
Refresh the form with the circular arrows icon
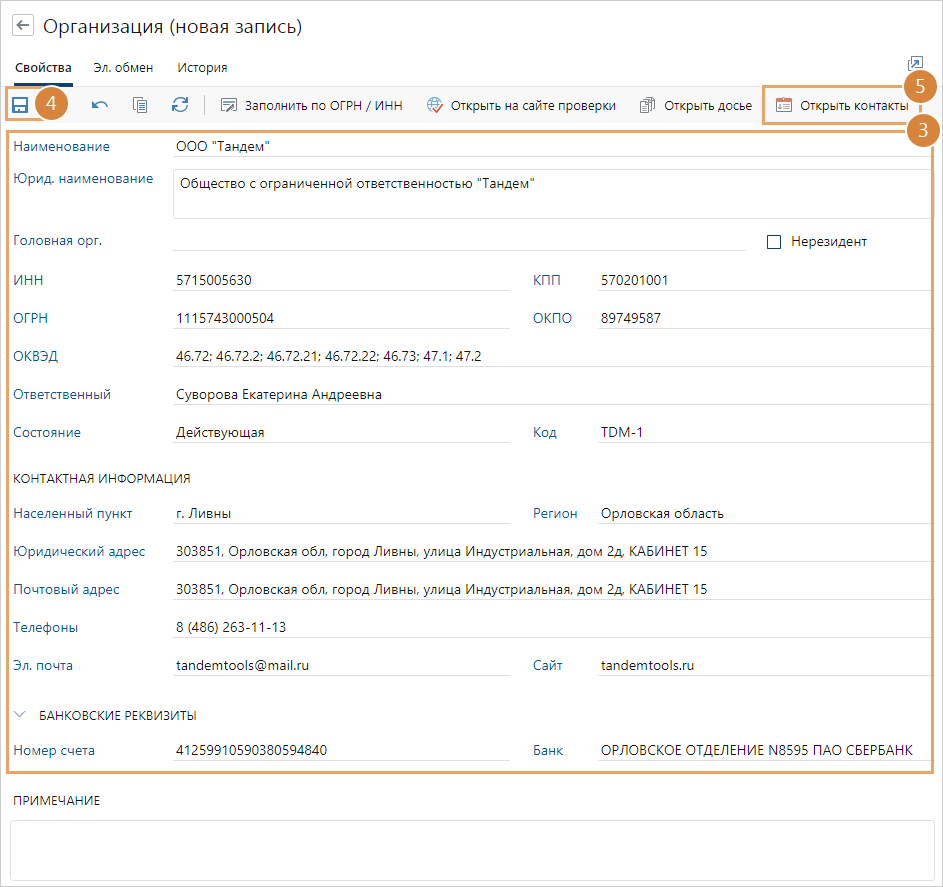(180, 105)
